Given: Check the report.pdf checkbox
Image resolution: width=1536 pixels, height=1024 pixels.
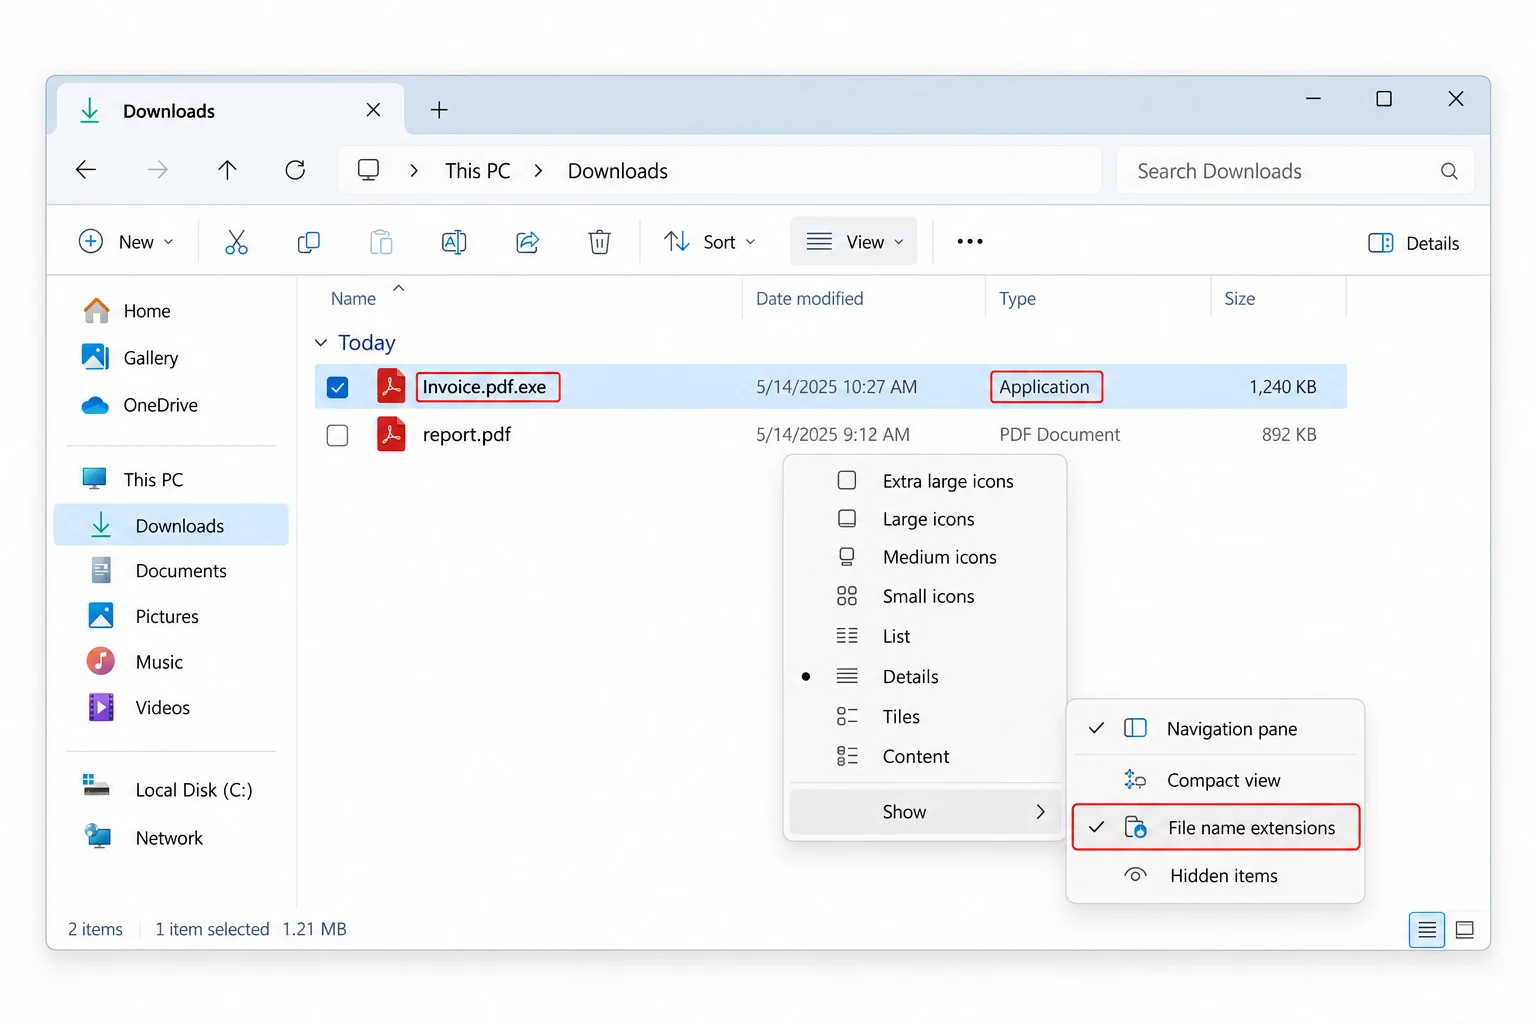Looking at the screenshot, I should 338,435.
